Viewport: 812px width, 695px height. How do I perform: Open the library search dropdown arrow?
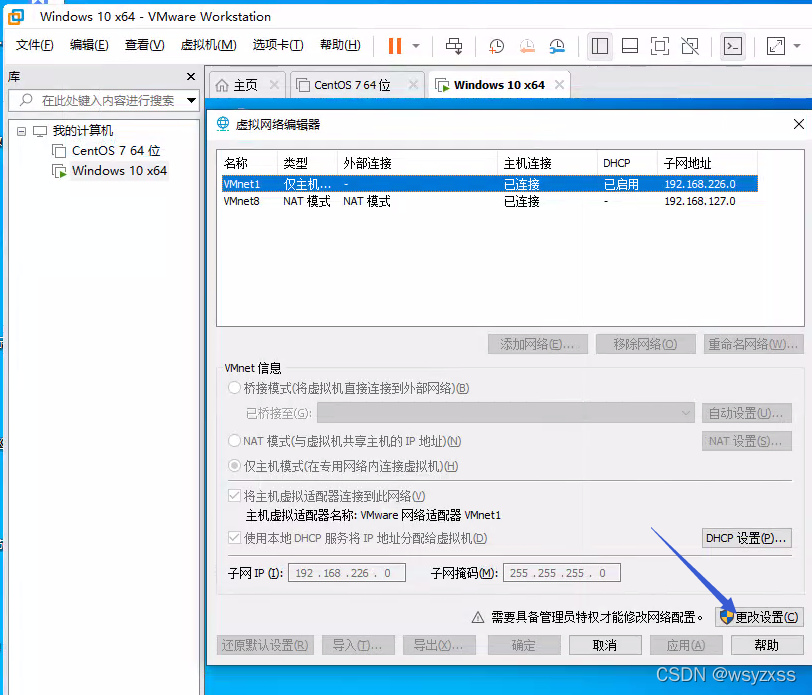point(192,100)
